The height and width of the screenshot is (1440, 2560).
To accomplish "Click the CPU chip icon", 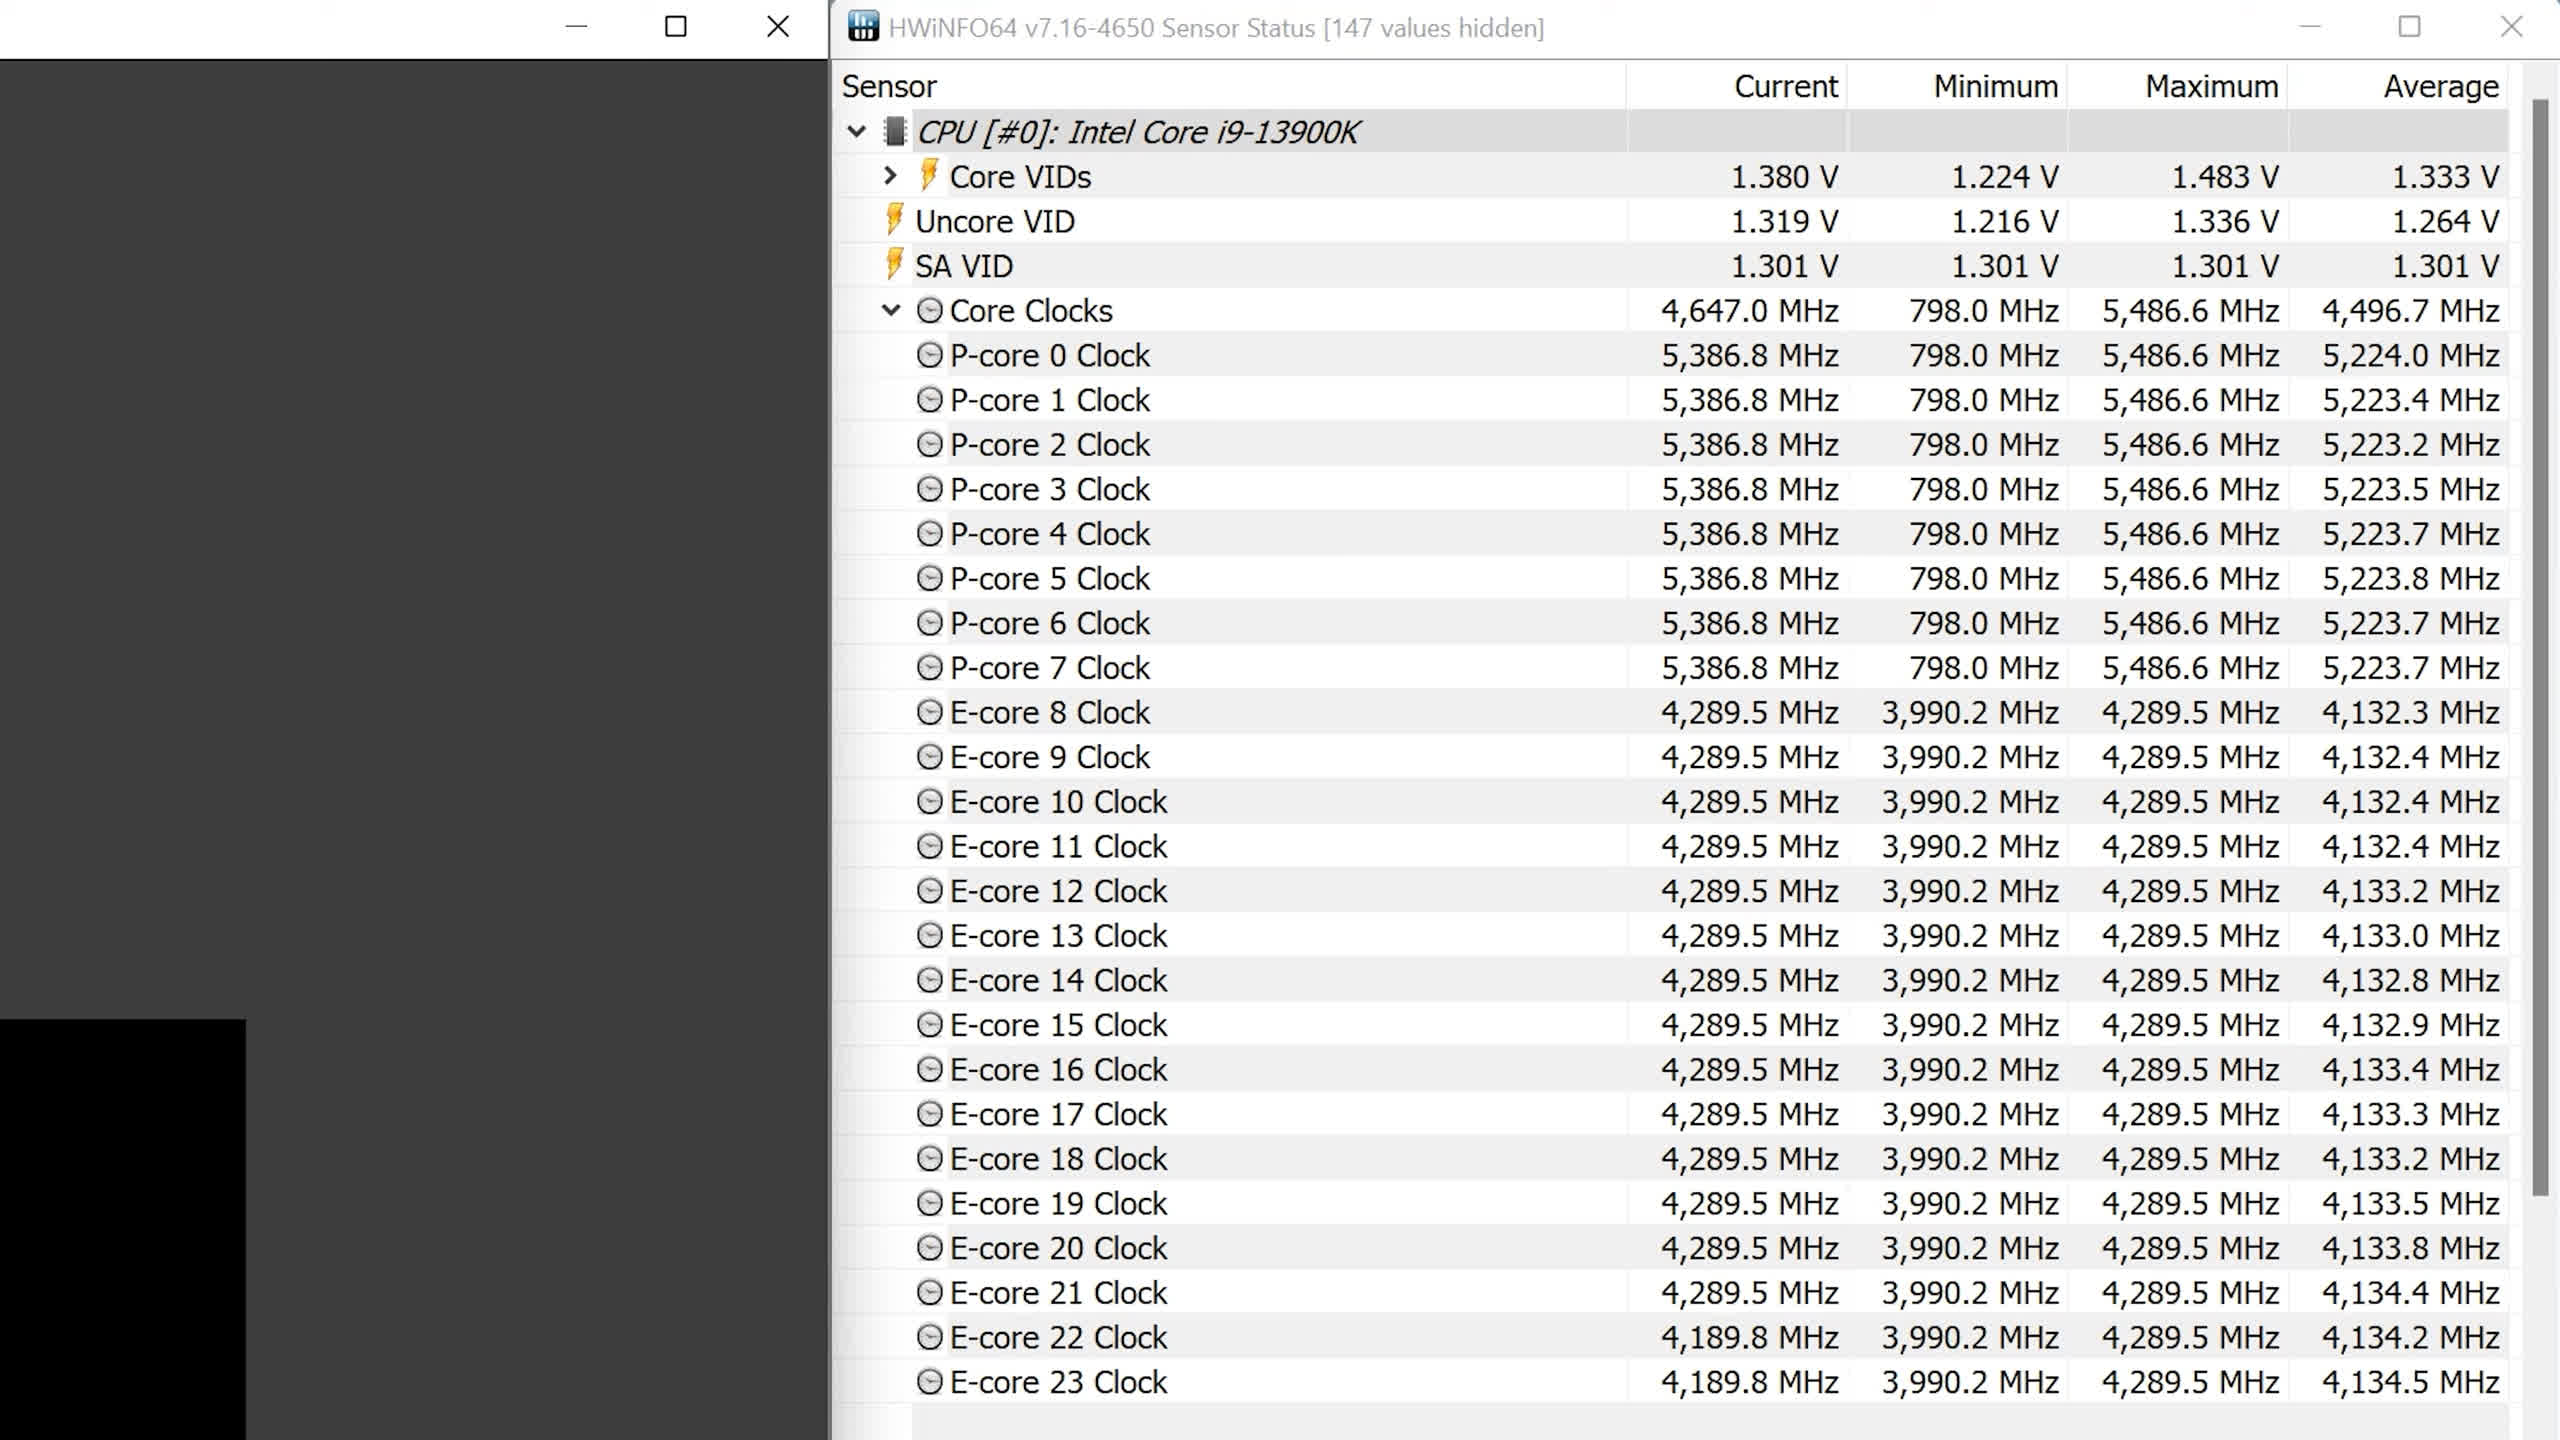I will point(895,131).
